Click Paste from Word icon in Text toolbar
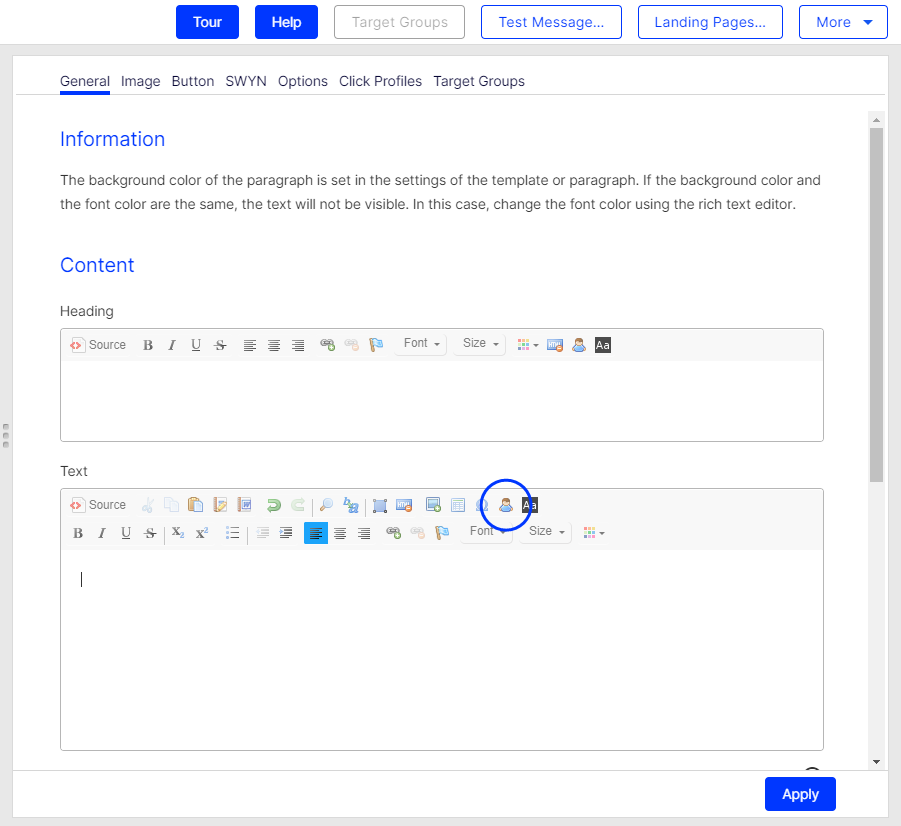 point(244,505)
